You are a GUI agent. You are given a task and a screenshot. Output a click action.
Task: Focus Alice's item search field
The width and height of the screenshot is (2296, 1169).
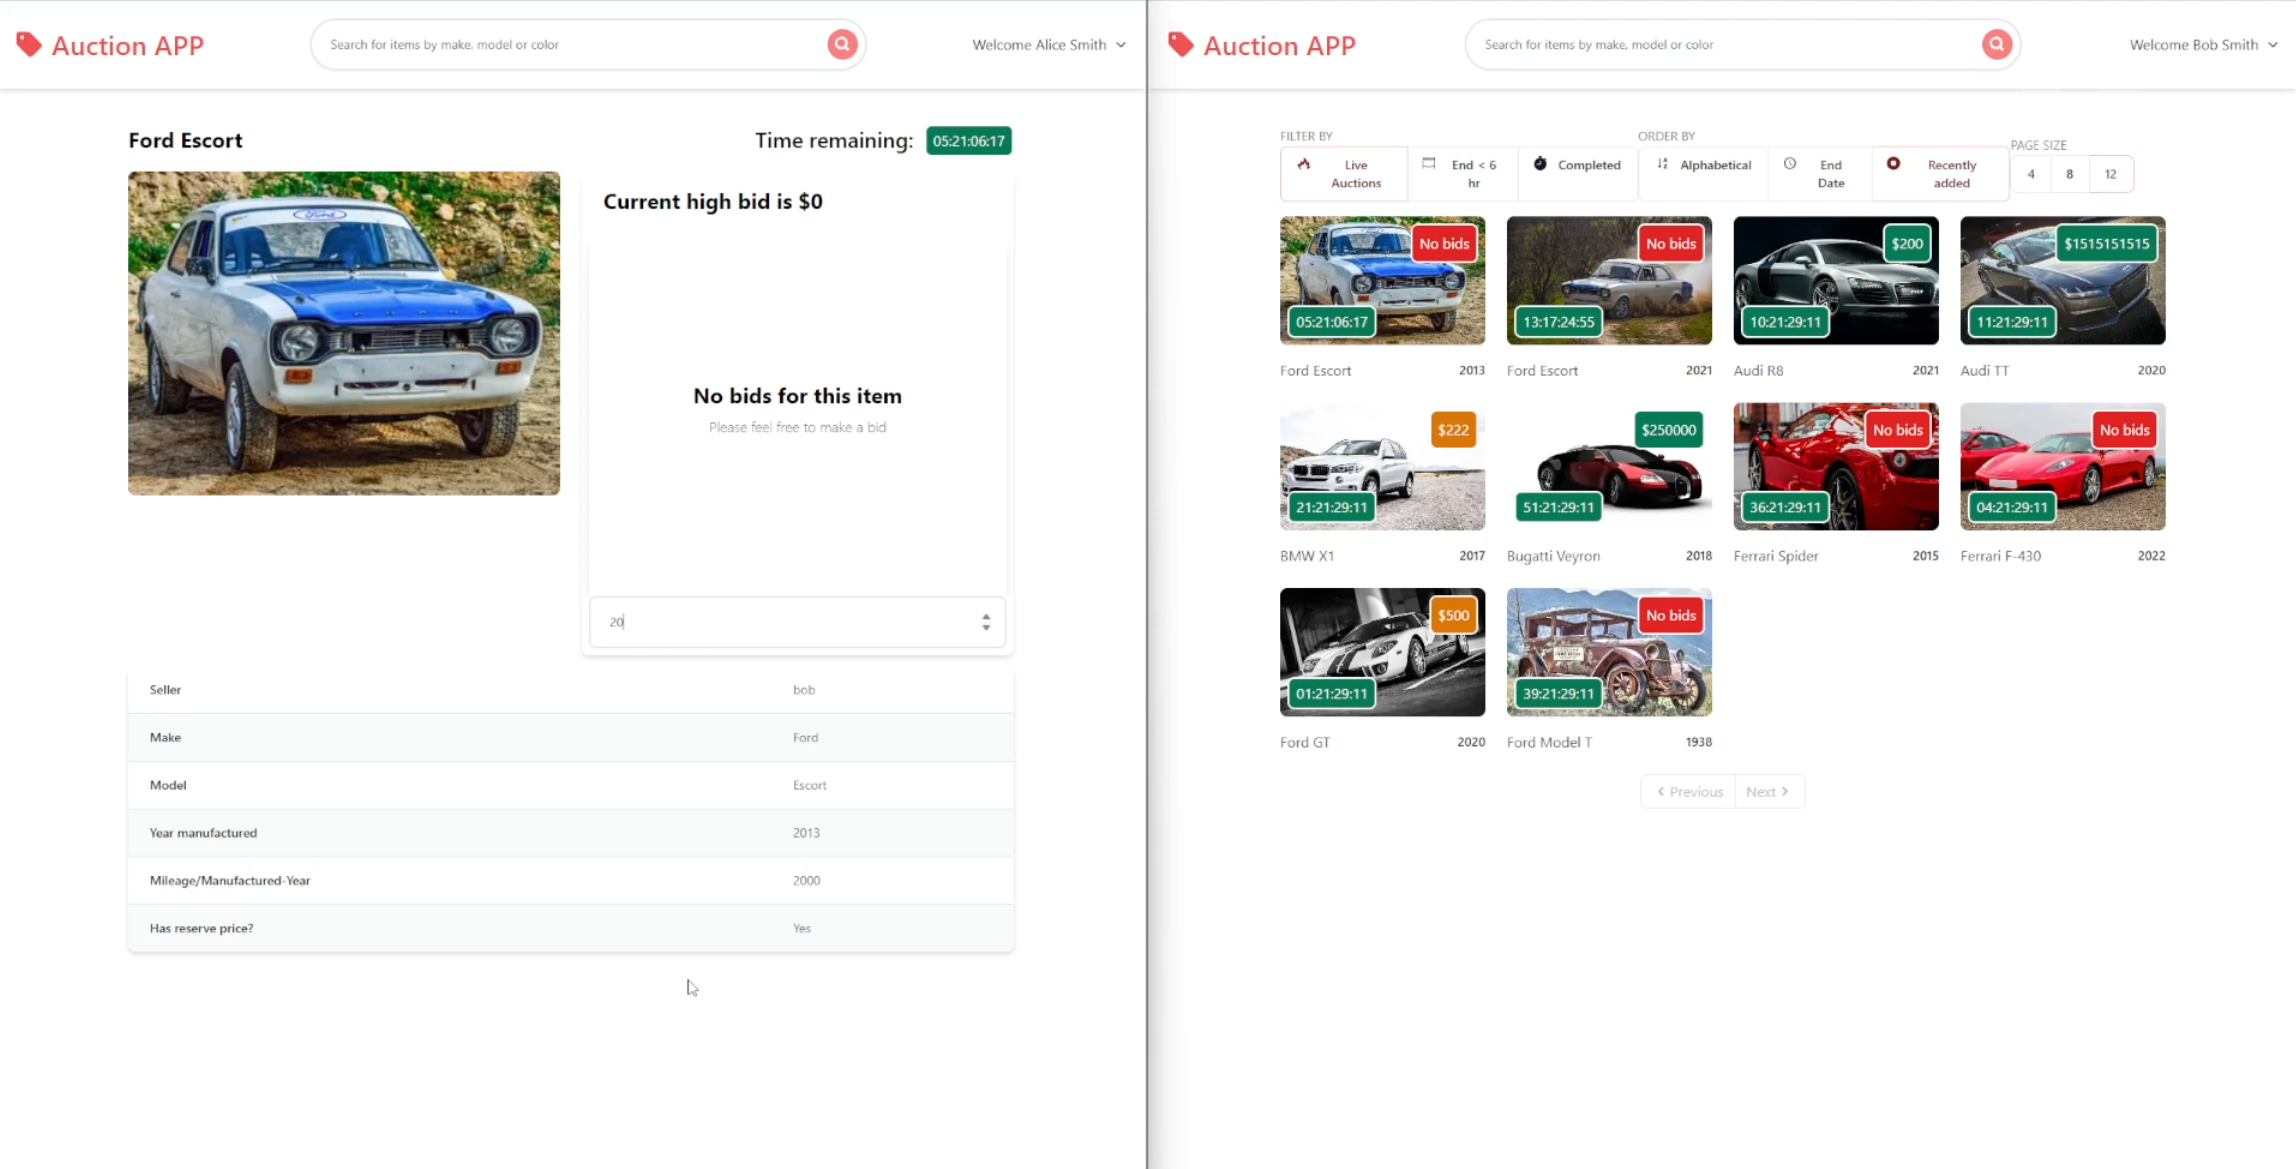click(570, 44)
